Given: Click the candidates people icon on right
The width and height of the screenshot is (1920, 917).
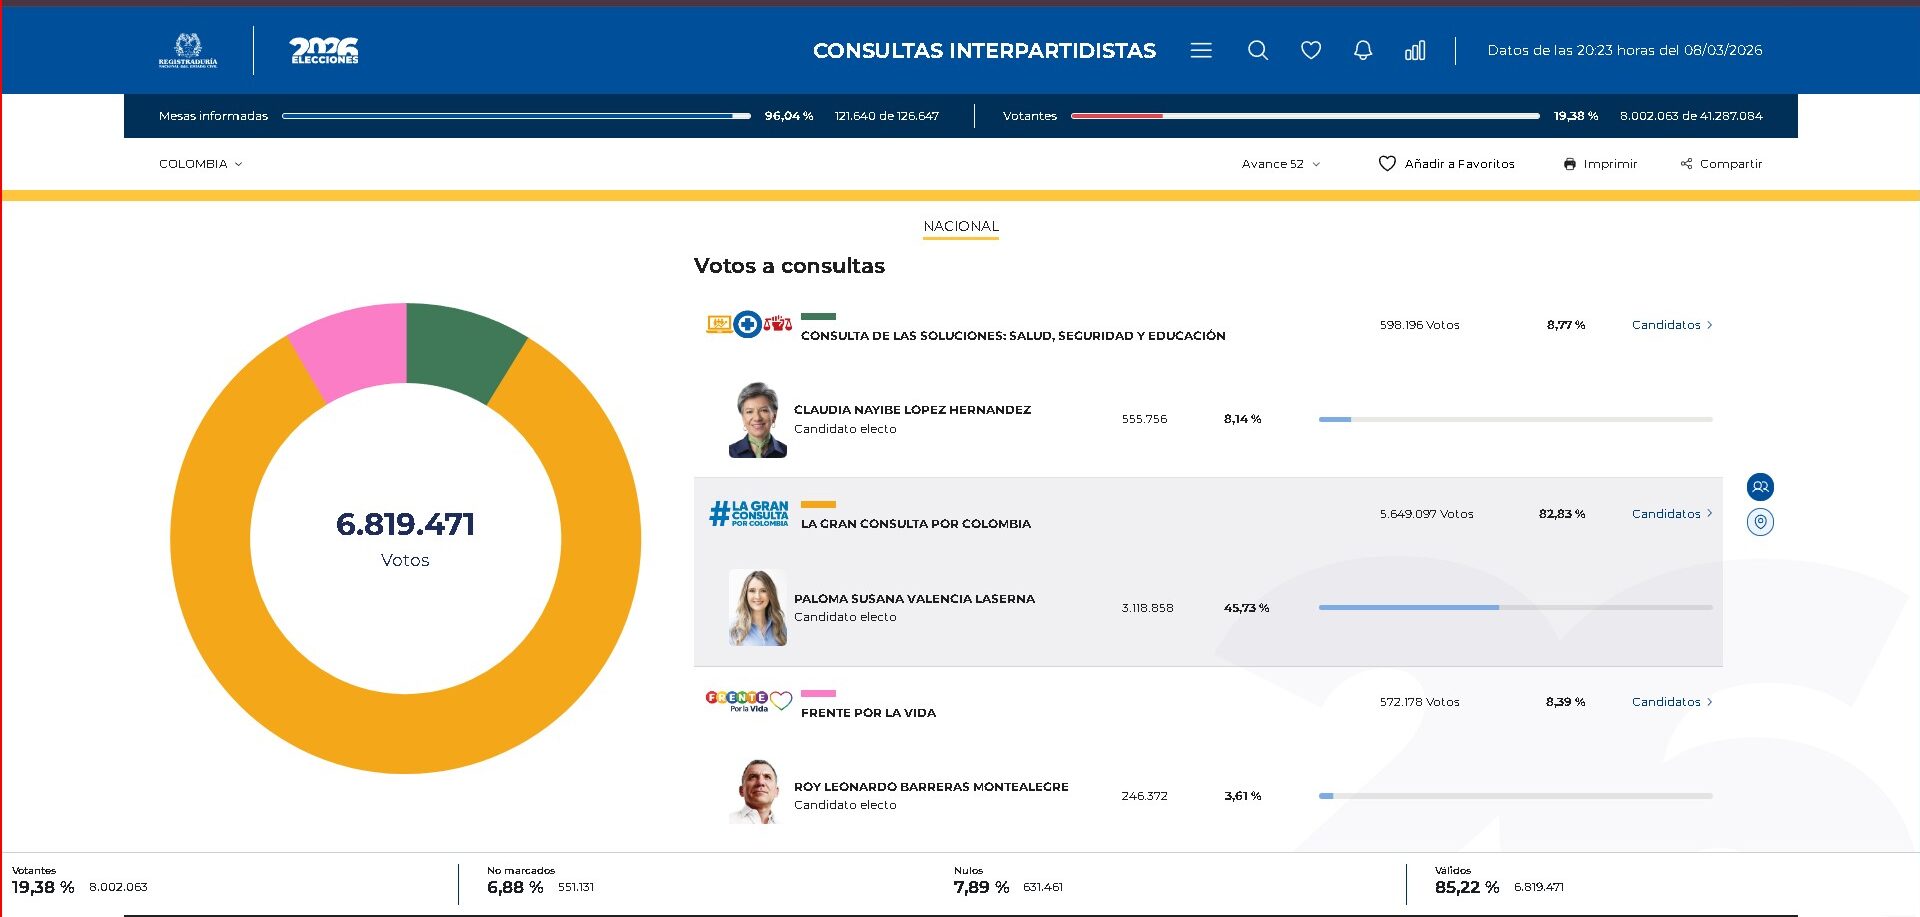Looking at the screenshot, I should (x=1760, y=487).
